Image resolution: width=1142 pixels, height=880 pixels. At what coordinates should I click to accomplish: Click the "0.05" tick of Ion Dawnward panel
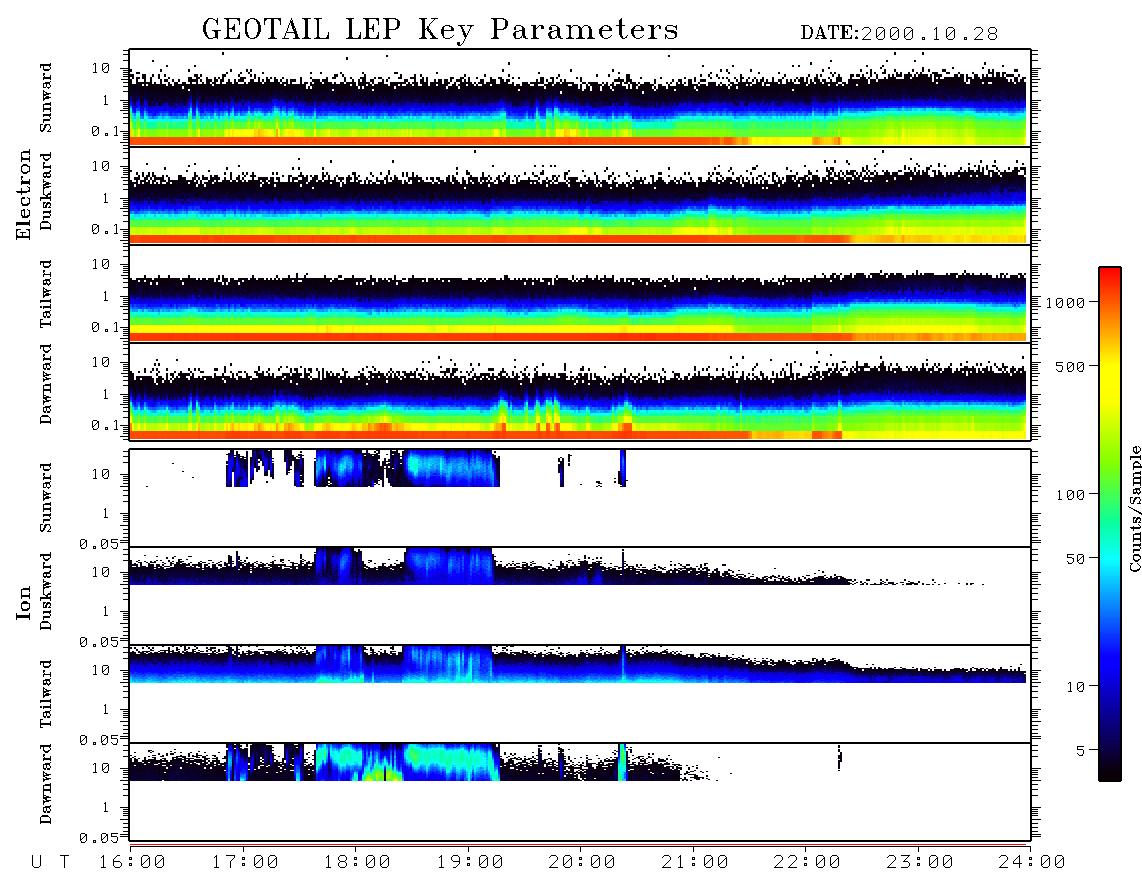(99, 838)
